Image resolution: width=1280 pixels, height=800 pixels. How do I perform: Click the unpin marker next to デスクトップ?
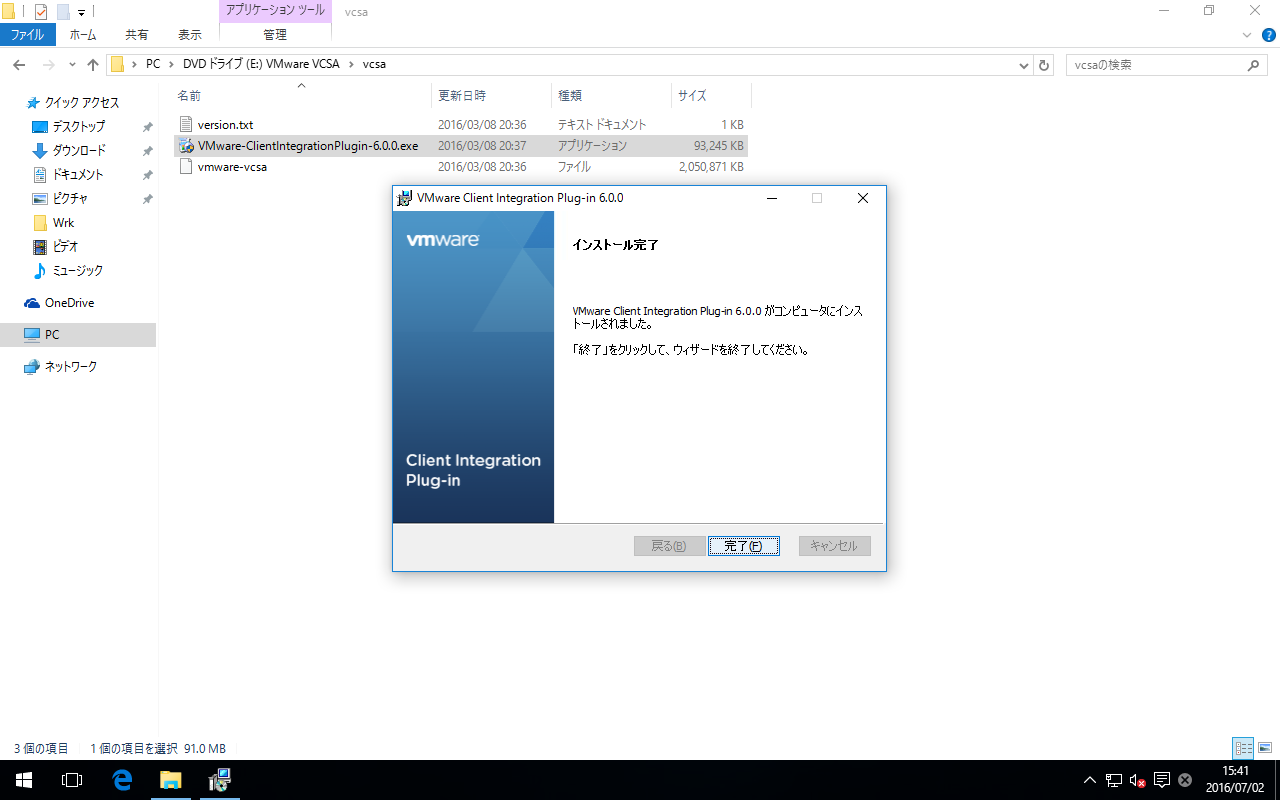click(x=147, y=127)
